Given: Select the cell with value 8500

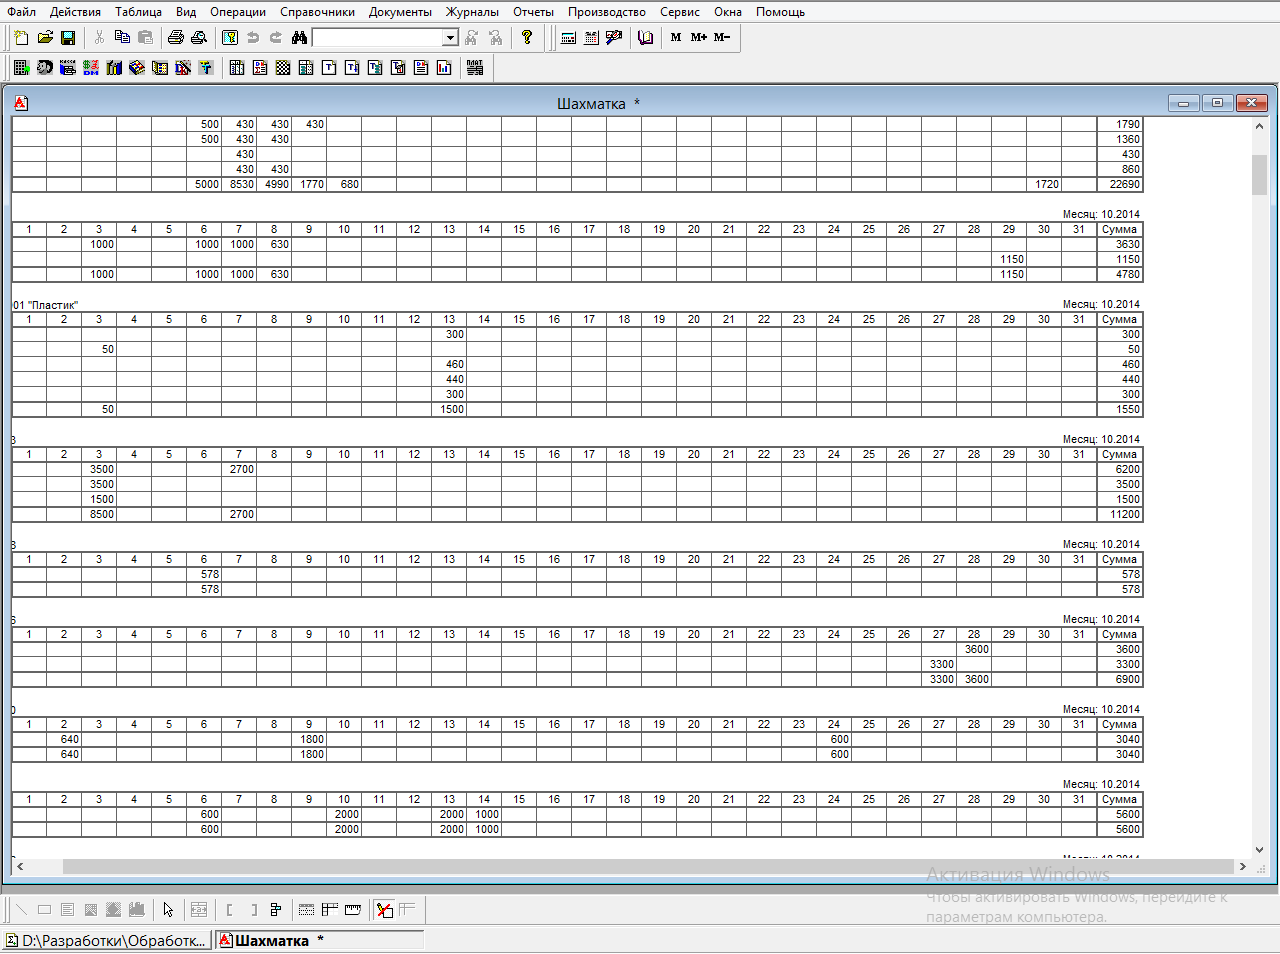Looking at the screenshot, I should [99, 514].
